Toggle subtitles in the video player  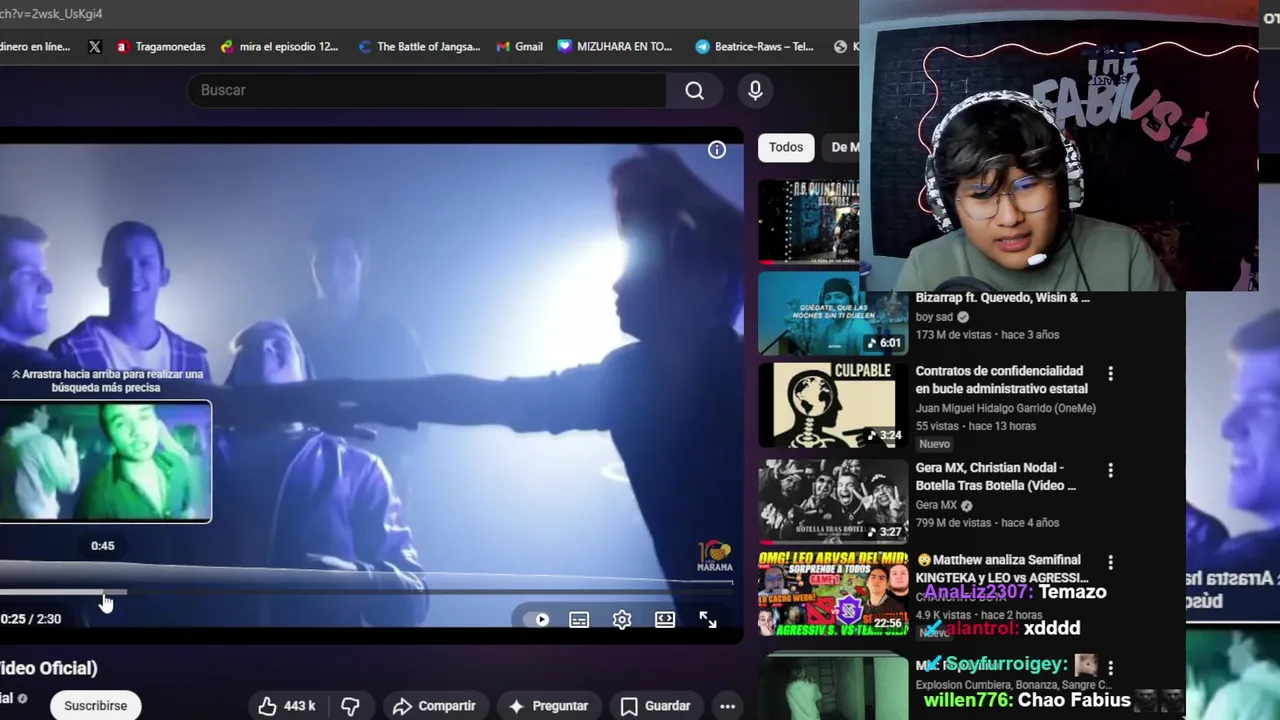[x=579, y=619]
